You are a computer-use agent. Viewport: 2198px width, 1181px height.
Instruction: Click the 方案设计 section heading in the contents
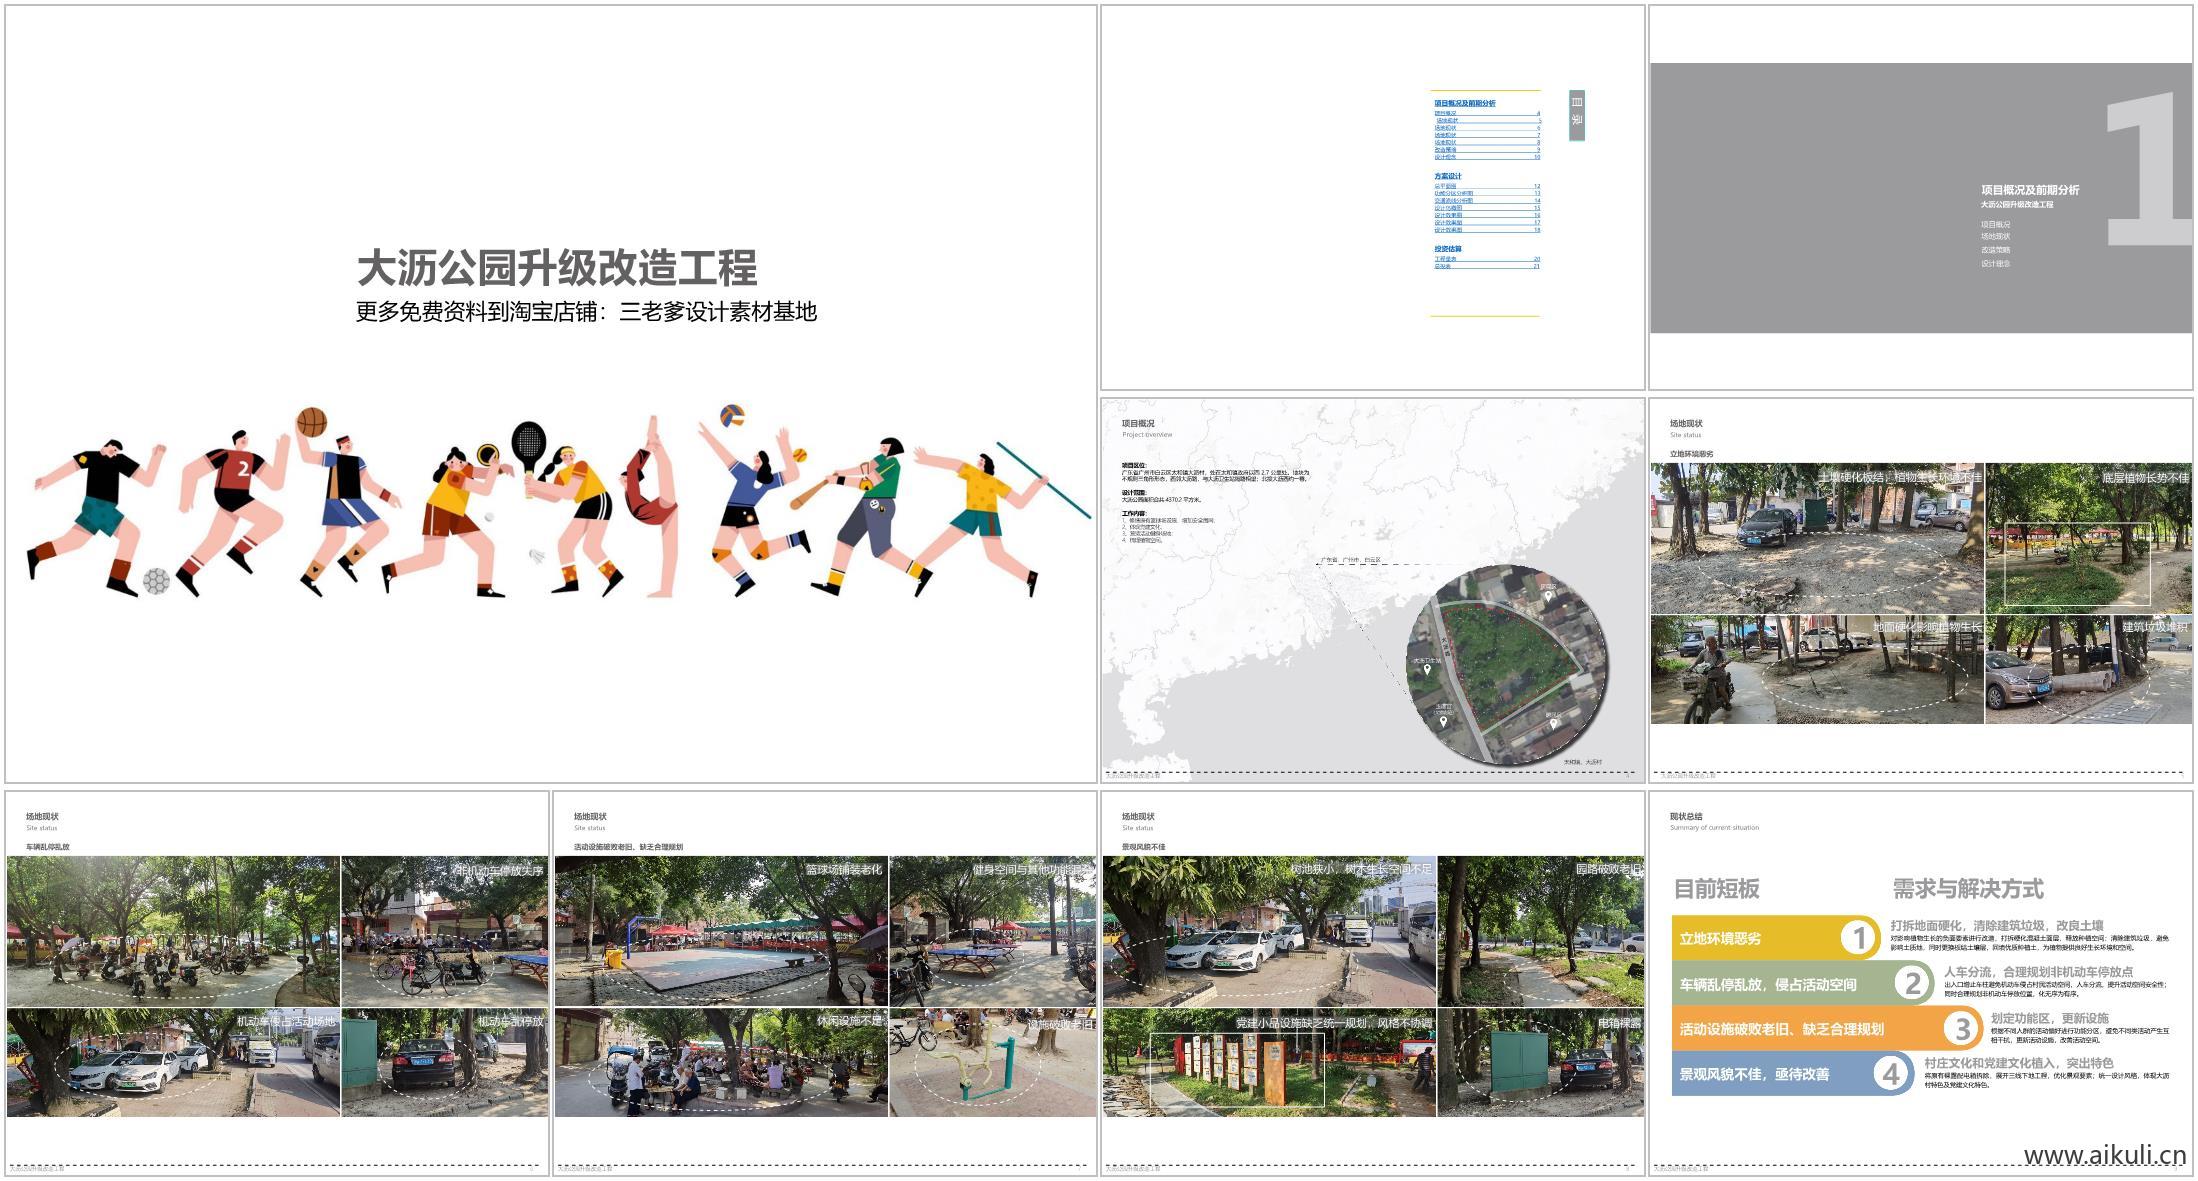[1448, 175]
